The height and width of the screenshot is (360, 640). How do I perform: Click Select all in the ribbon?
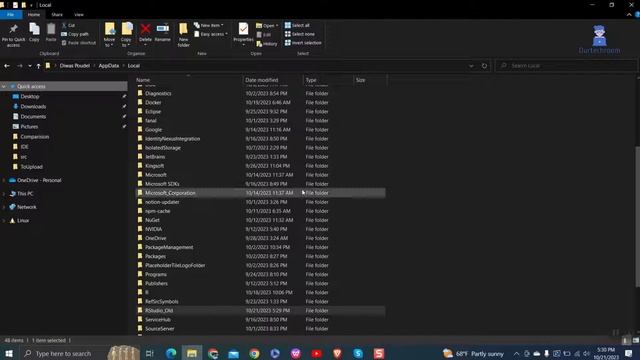(297, 25)
